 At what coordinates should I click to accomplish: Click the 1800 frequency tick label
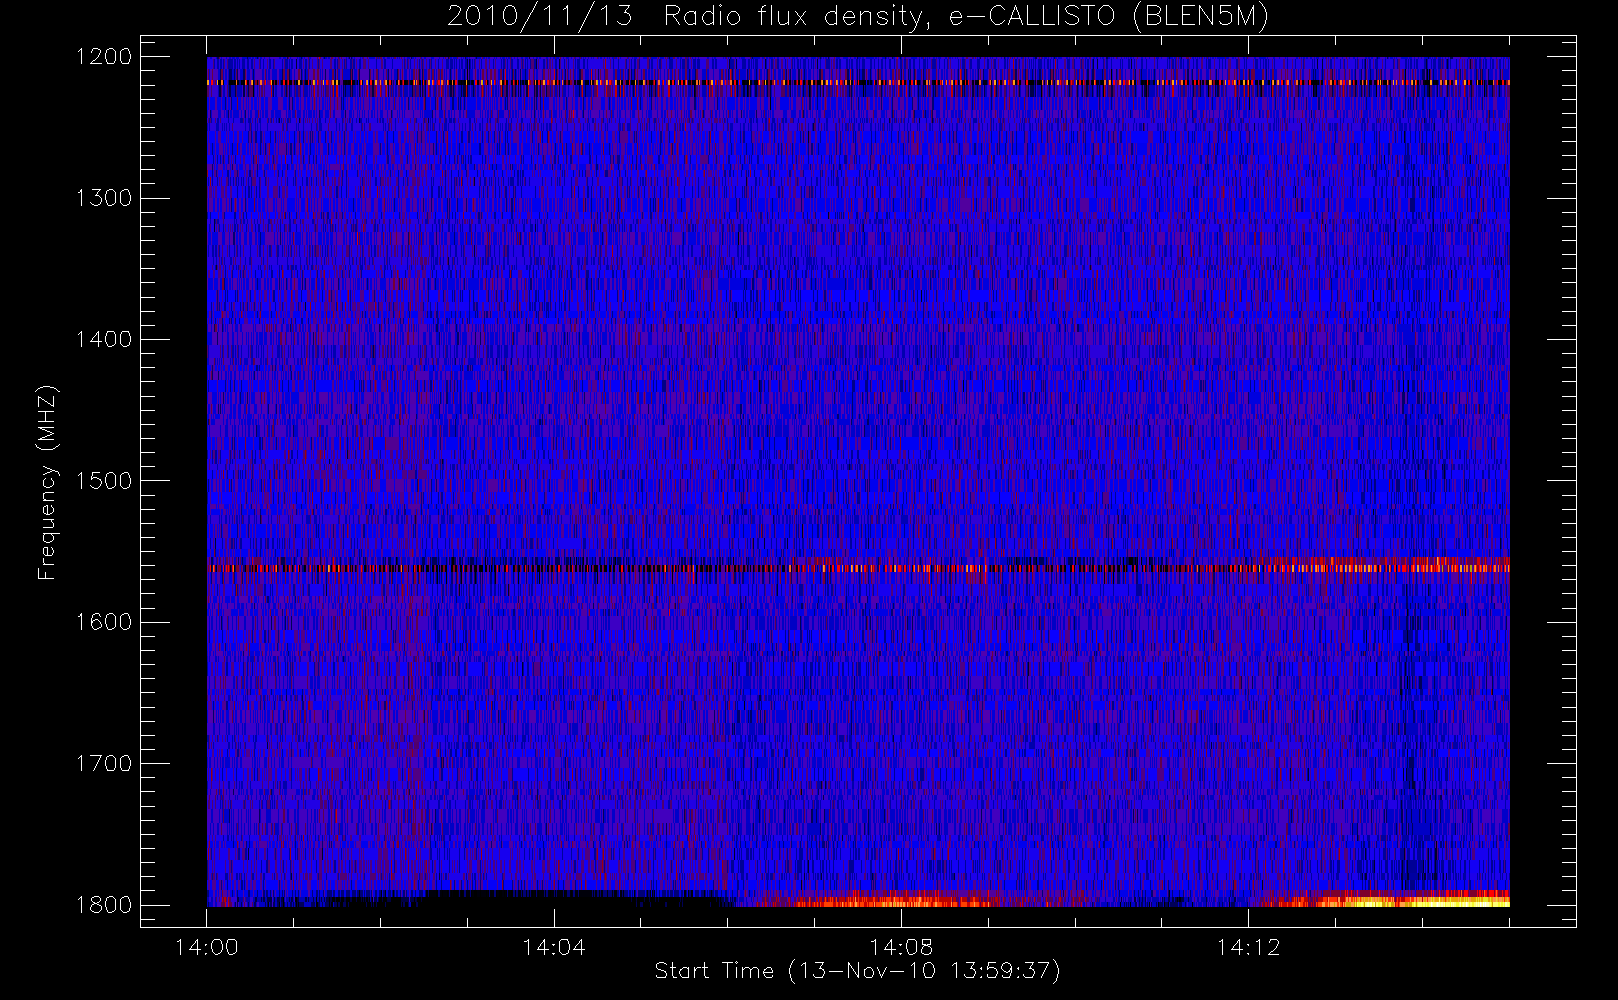click(104, 905)
